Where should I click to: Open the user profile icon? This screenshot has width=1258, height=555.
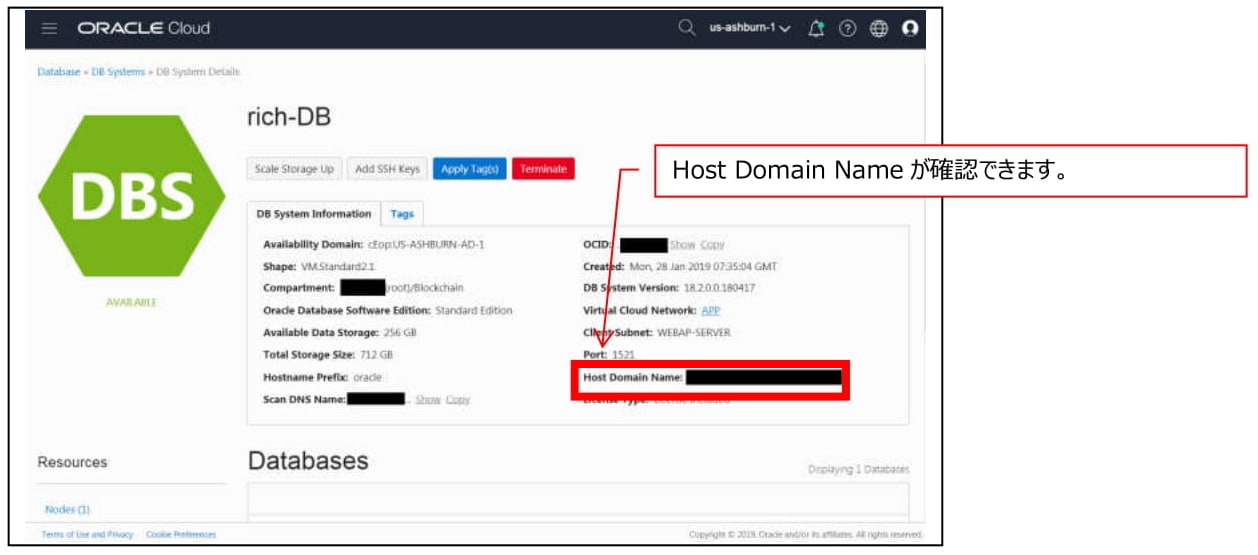point(910,28)
